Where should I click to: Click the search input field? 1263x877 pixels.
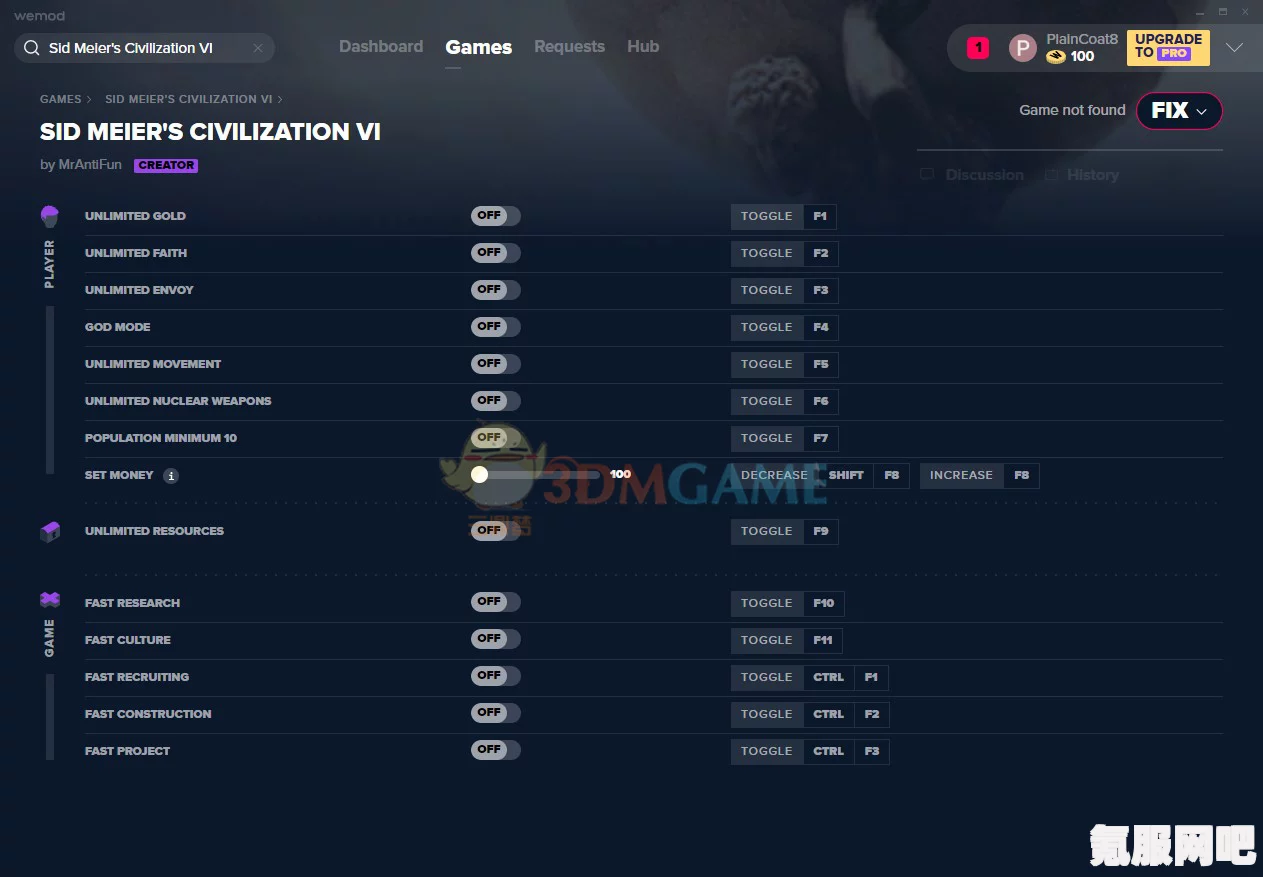coord(144,48)
